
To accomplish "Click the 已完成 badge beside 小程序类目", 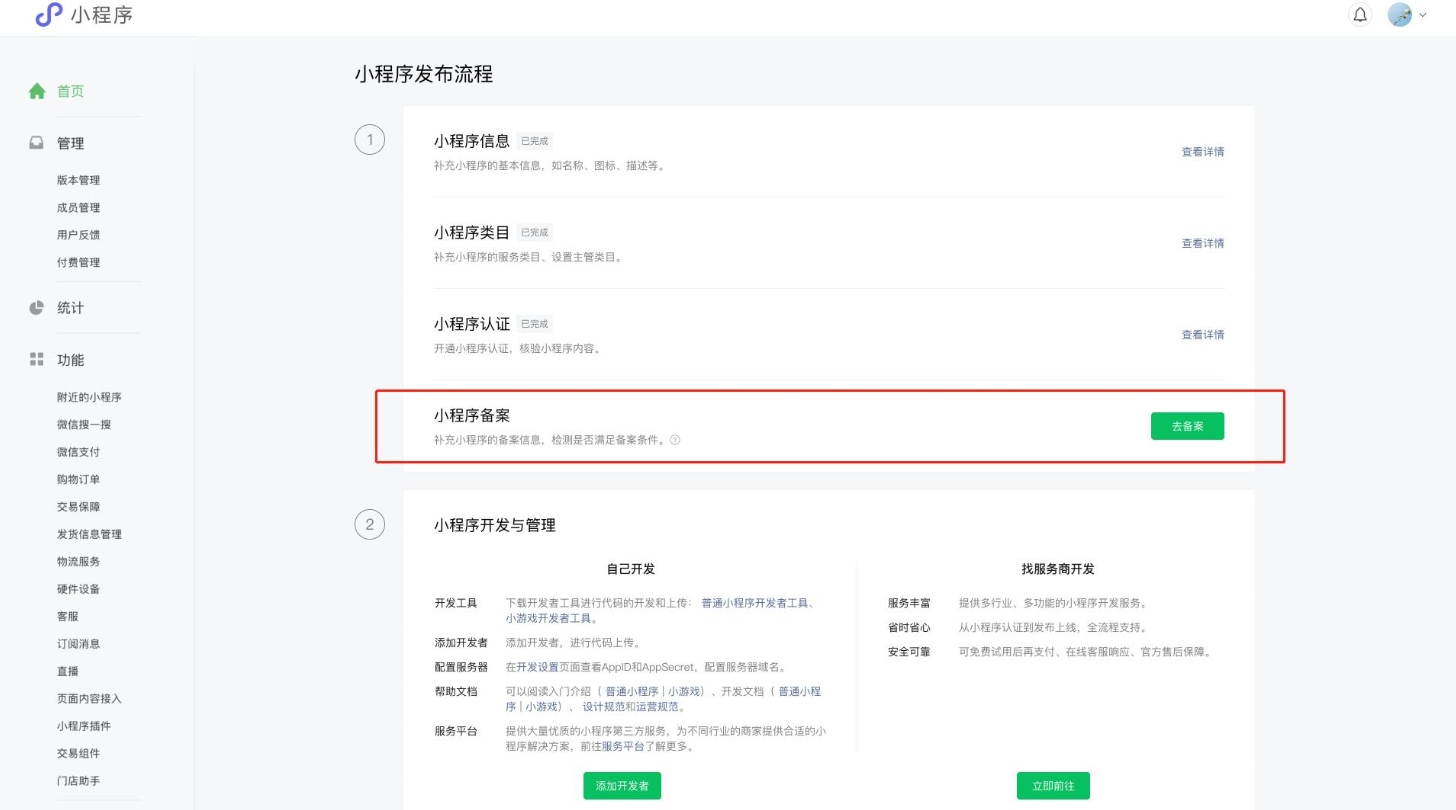I will [x=535, y=232].
